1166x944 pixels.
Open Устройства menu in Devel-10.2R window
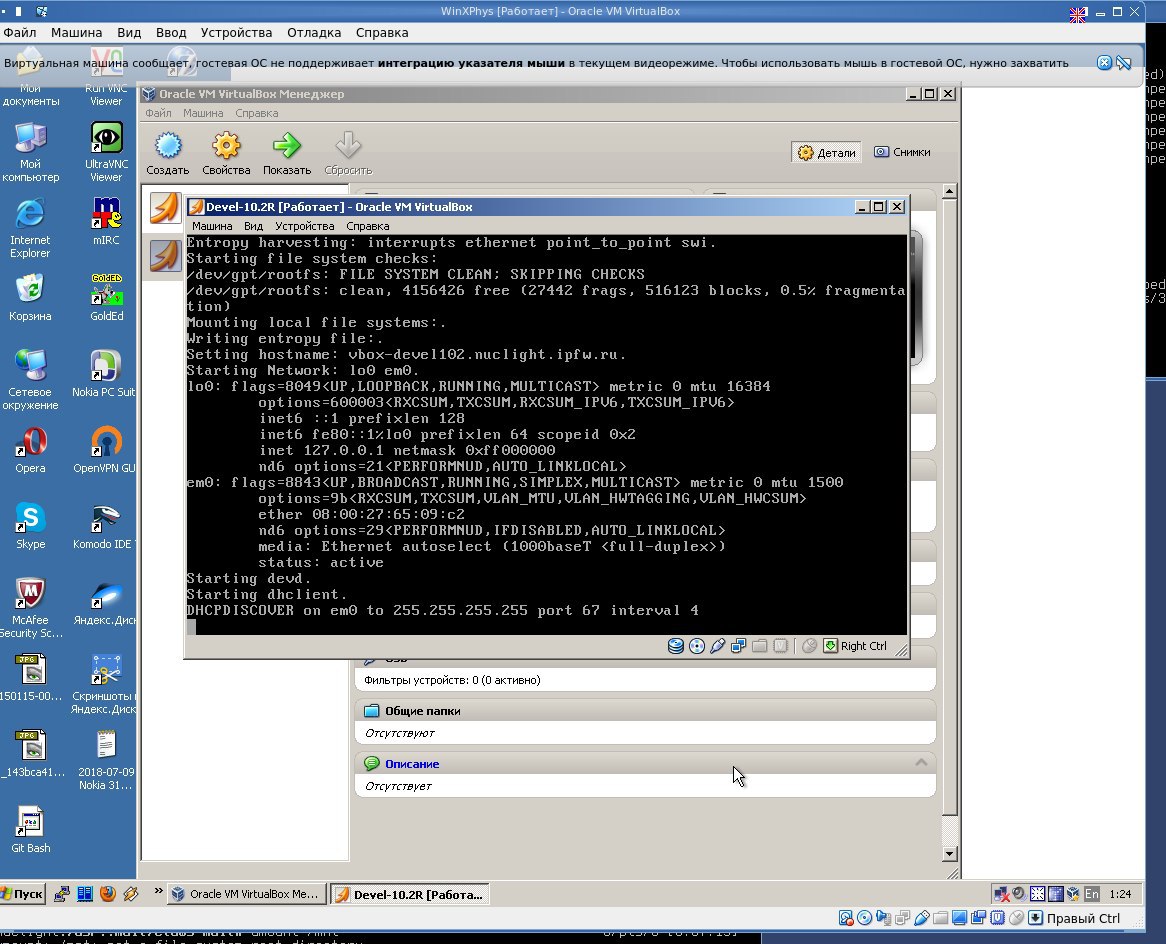tap(305, 226)
